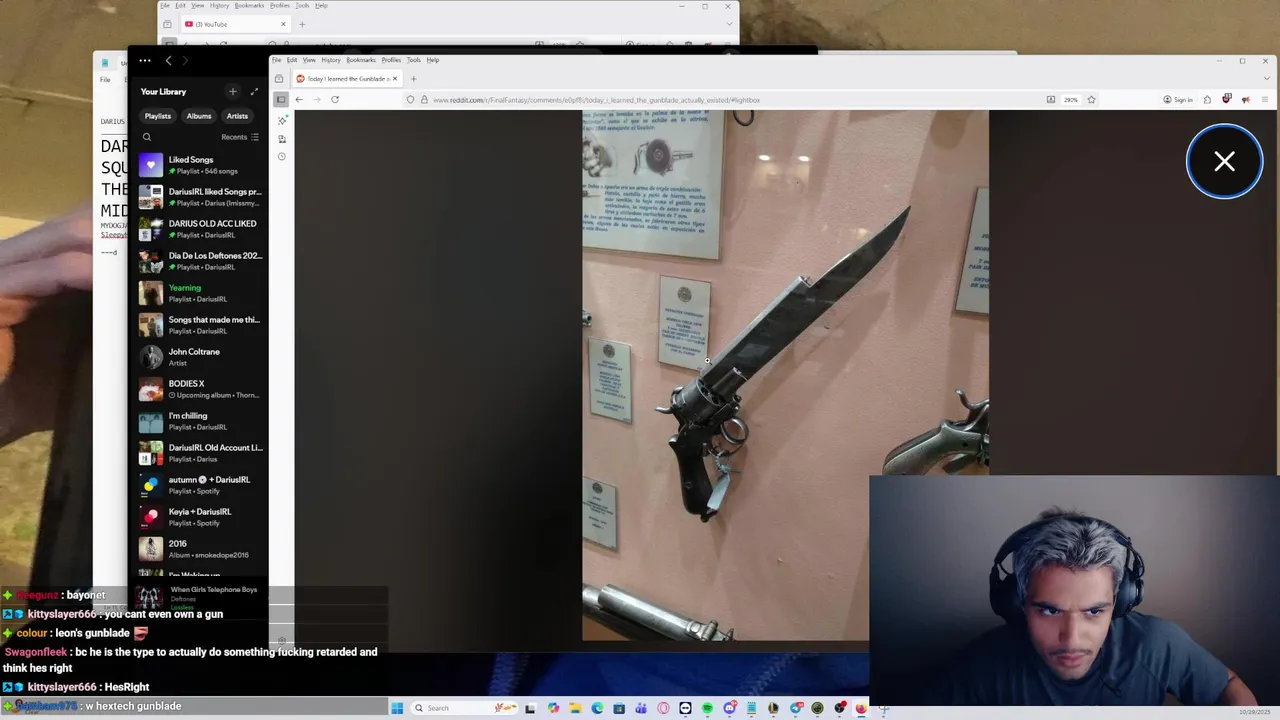Viewport: 1280px width, 720px height.
Task: Open the File menu in YouTube window
Action: point(165,6)
